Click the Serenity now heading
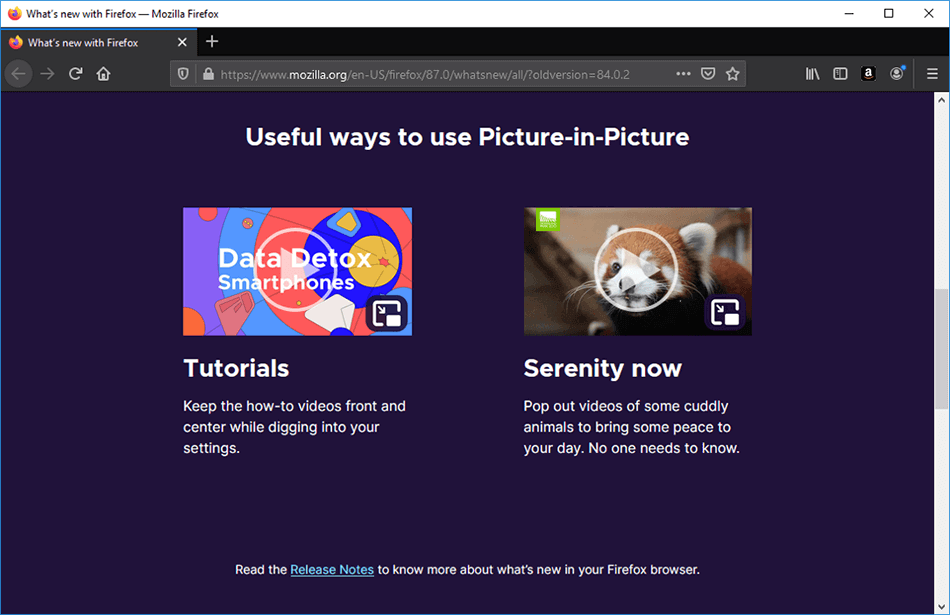The image size is (950, 615). [x=603, y=368]
